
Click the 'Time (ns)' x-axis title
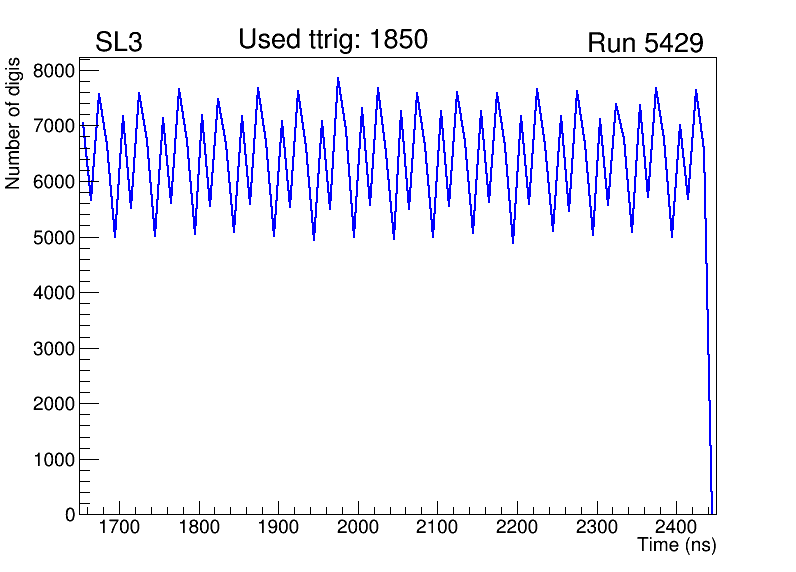pyautogui.click(x=677, y=546)
